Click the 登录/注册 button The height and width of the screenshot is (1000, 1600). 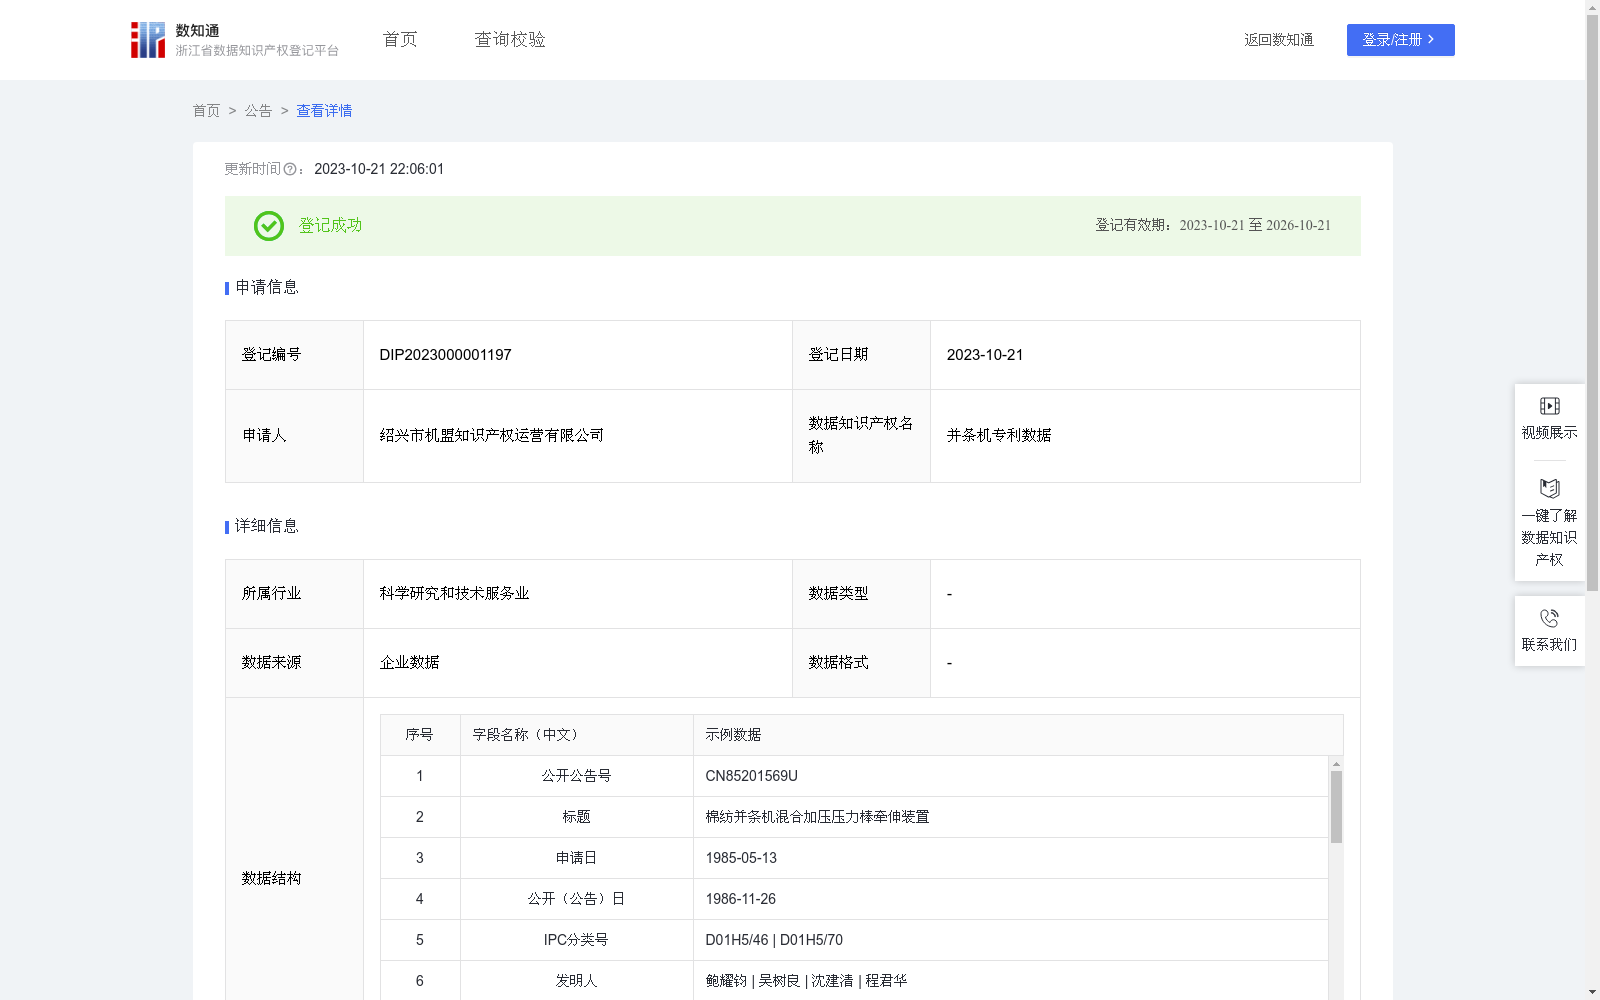1401,40
